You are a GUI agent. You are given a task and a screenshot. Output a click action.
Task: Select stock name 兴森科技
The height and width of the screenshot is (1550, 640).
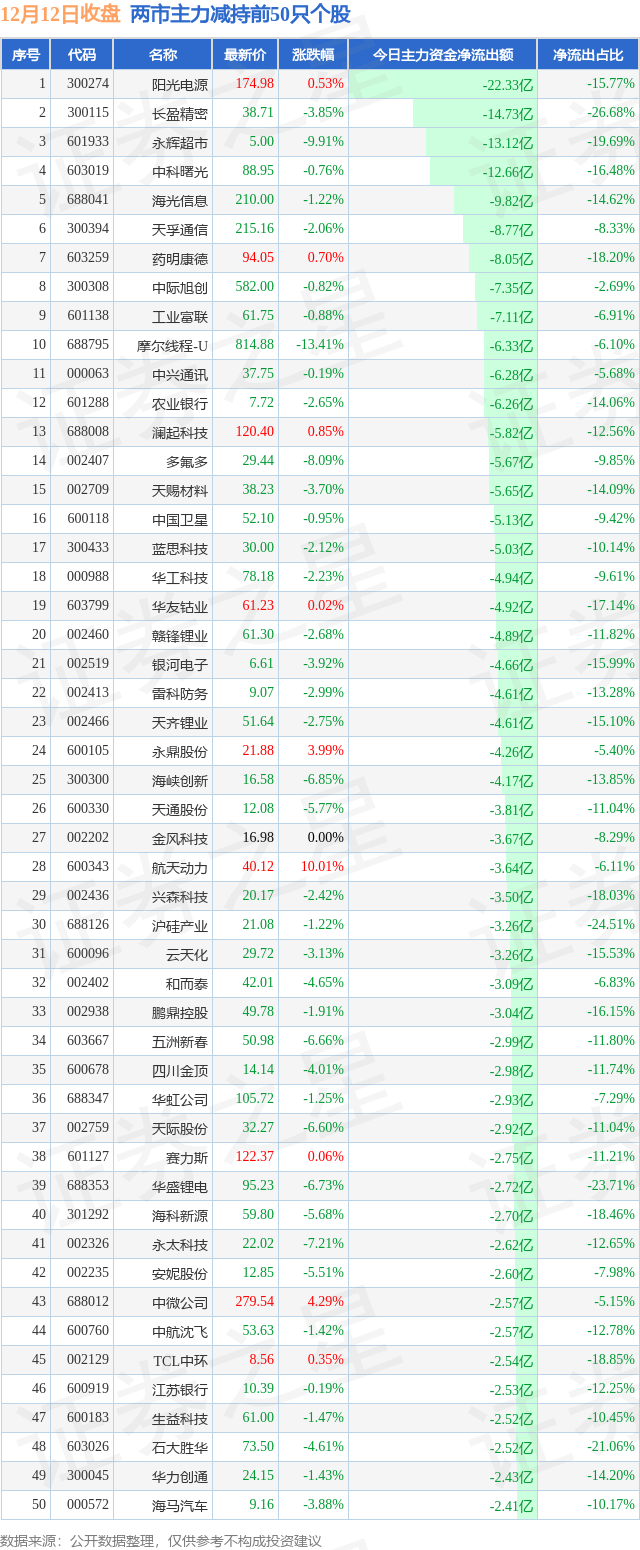[180, 896]
